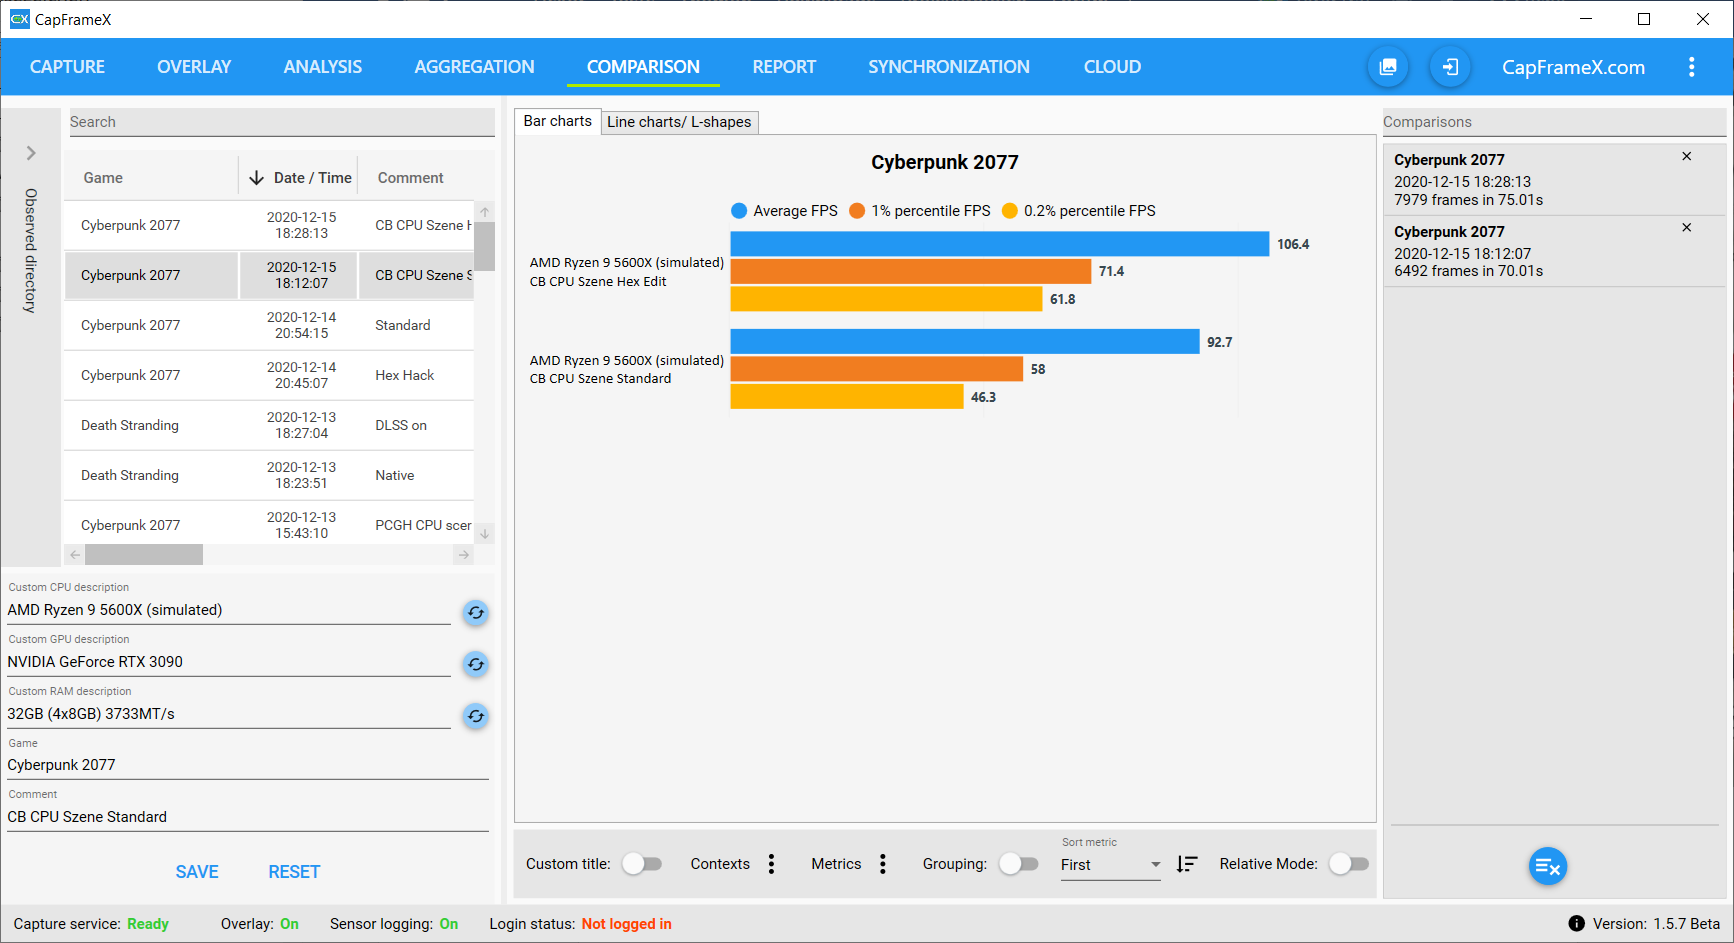Switch to Line charts/ L-shapes tab
The image size is (1734, 943).
click(x=679, y=122)
